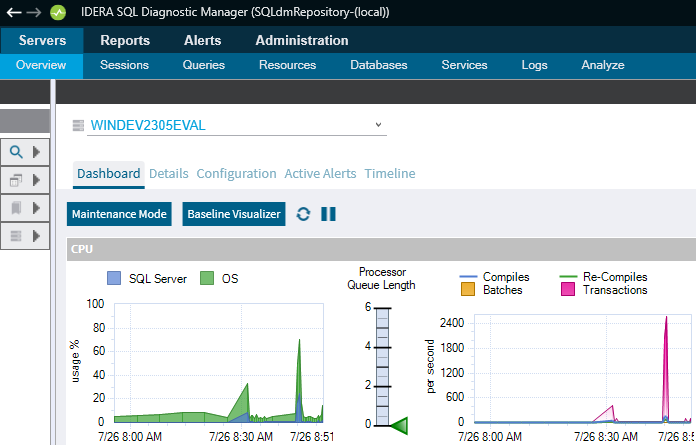
Task: Expand the arrow next to the search icon
Action: [x=37, y=152]
